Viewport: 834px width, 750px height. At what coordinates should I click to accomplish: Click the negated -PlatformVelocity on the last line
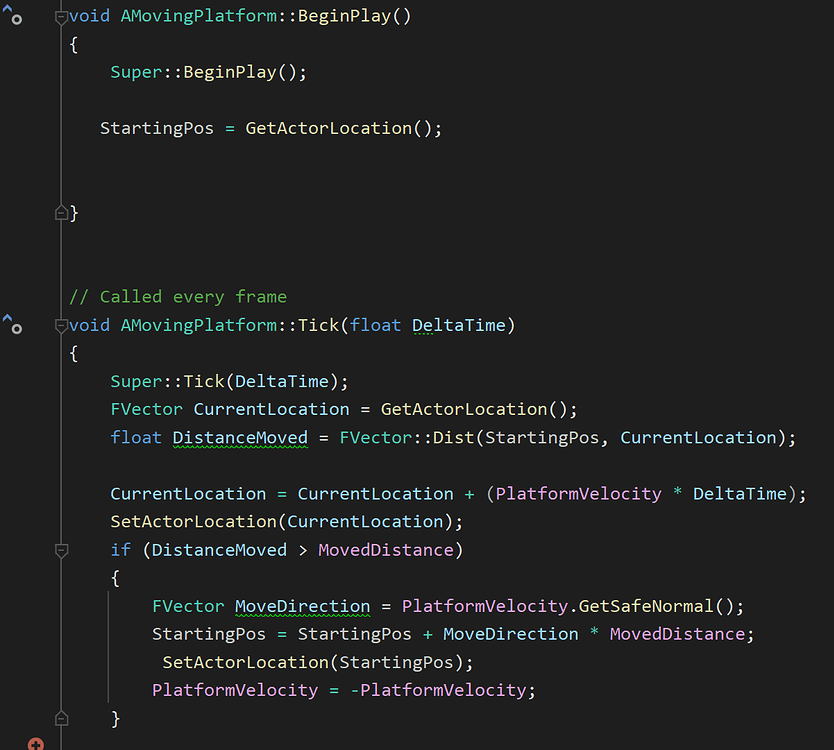point(438,690)
